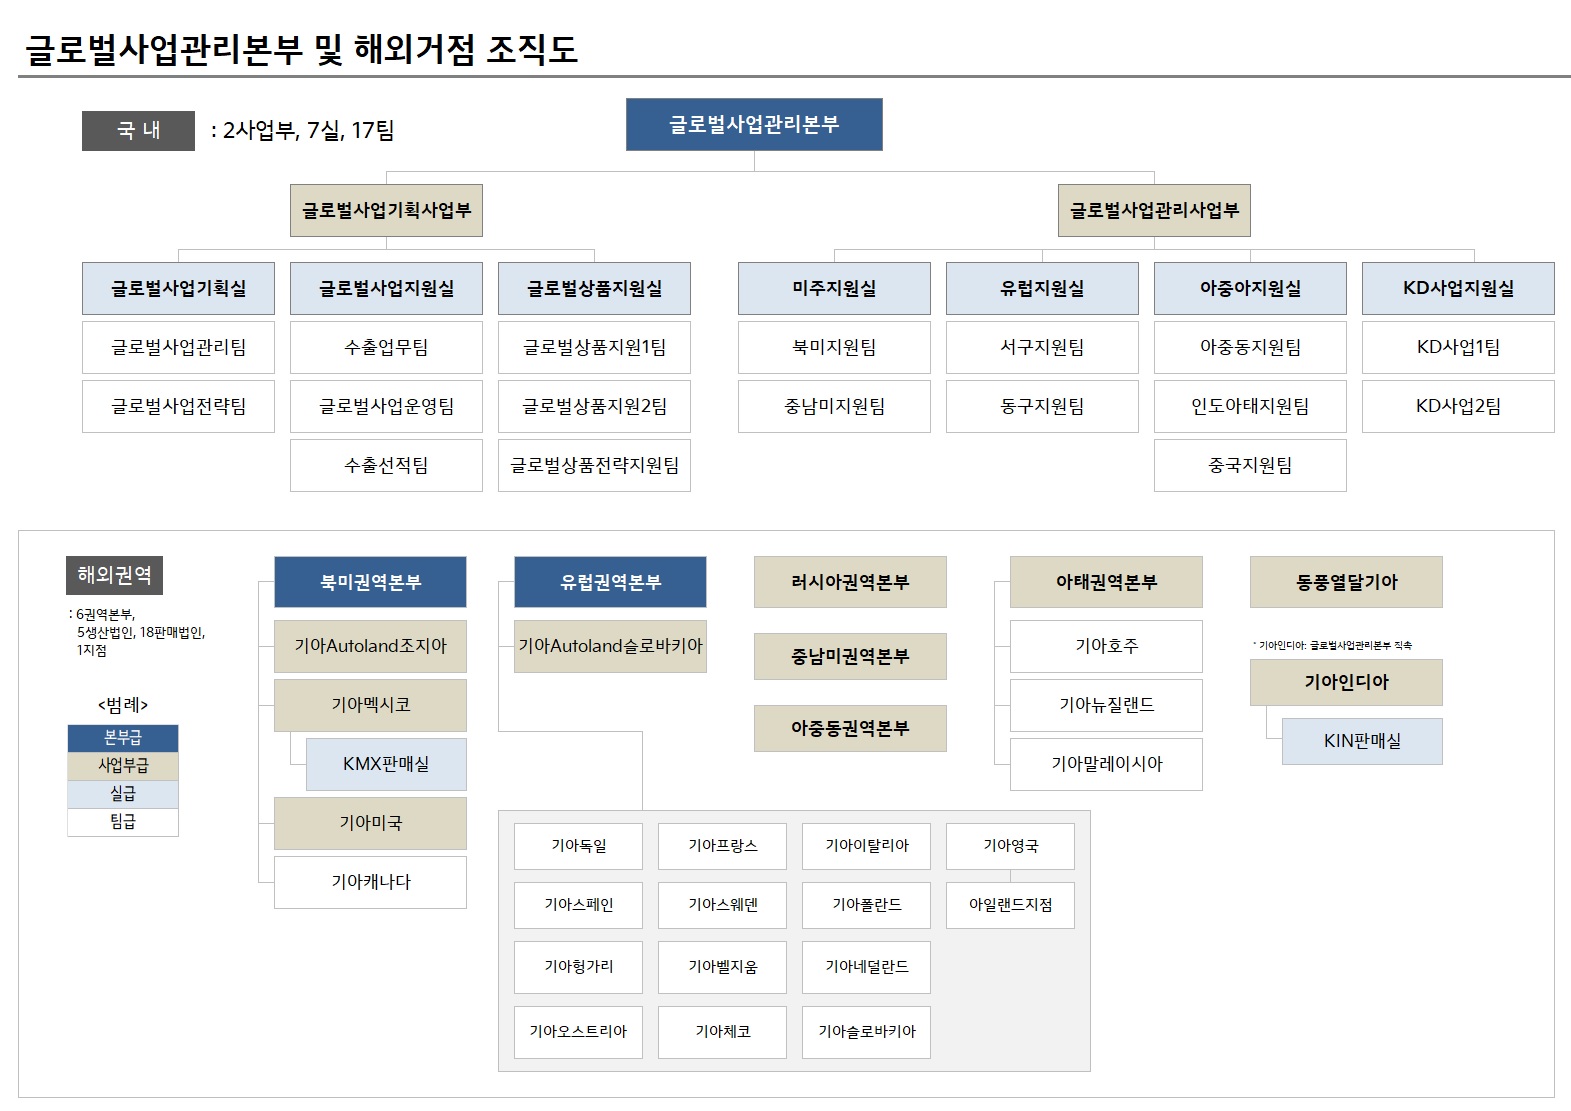The height and width of the screenshot is (1111, 1571).
Task: Select the 기아미국 box
Action: pyautogui.click(x=370, y=823)
